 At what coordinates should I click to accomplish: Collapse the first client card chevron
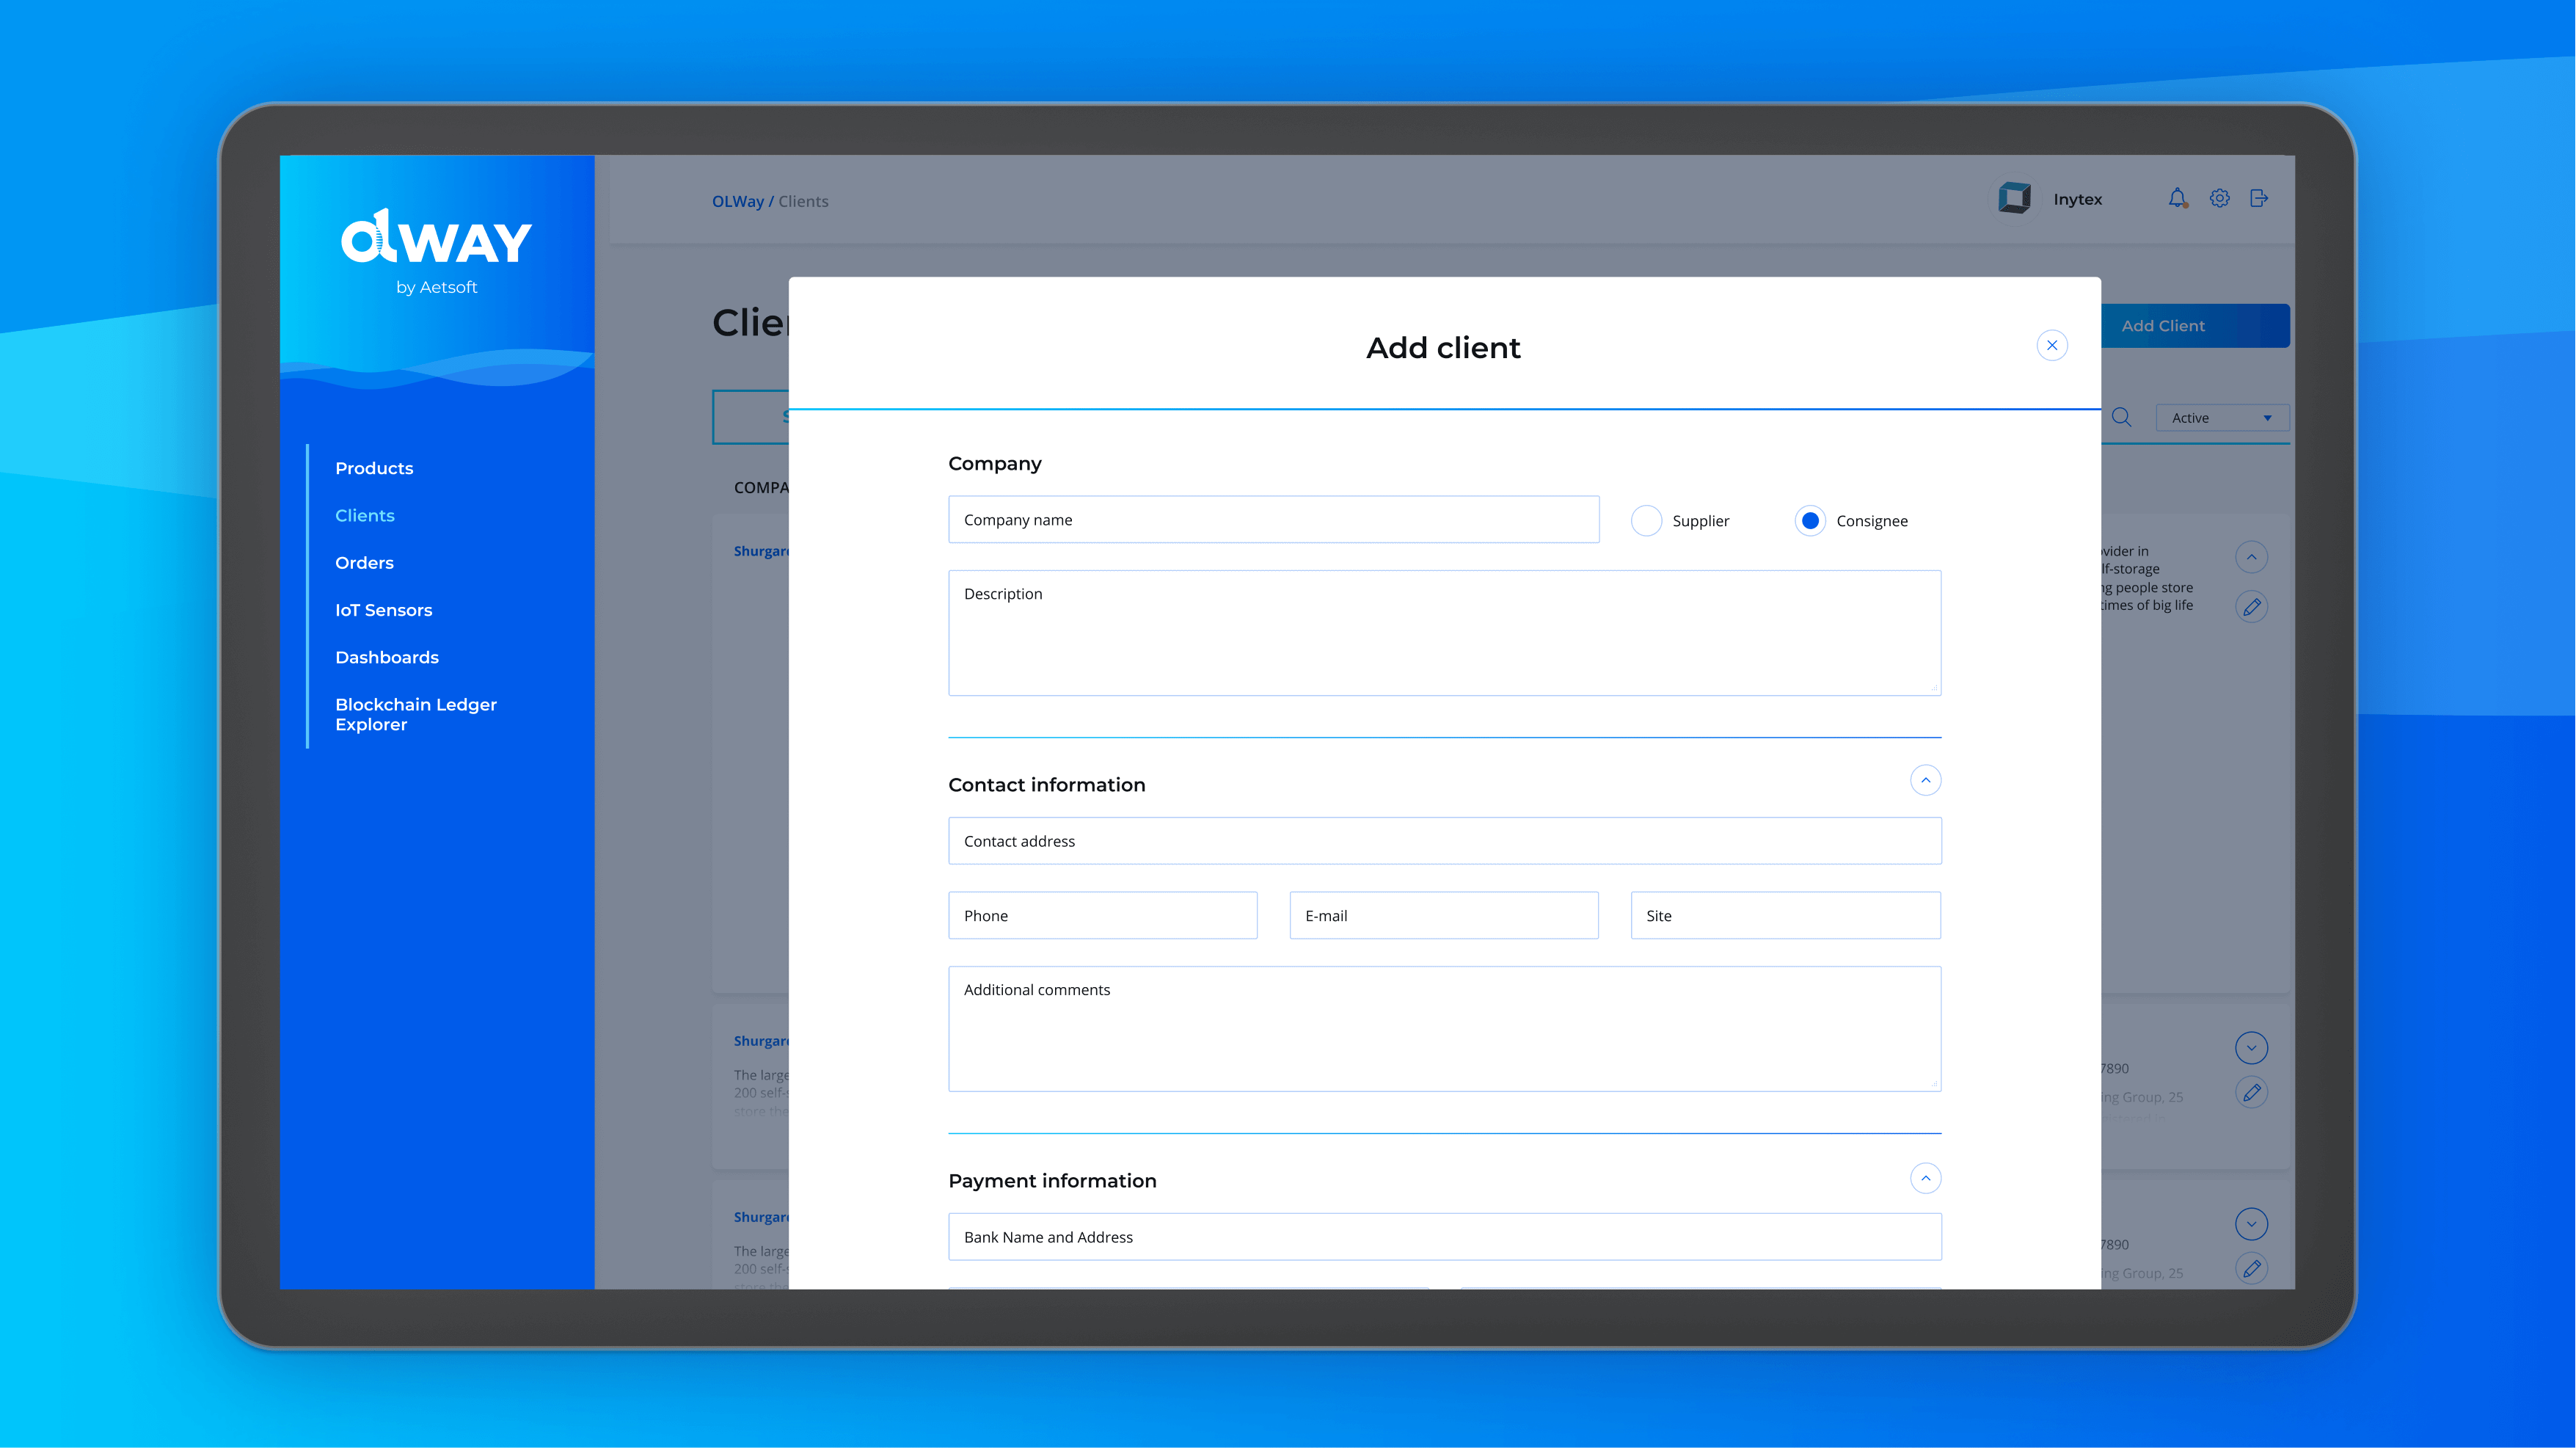point(2251,557)
